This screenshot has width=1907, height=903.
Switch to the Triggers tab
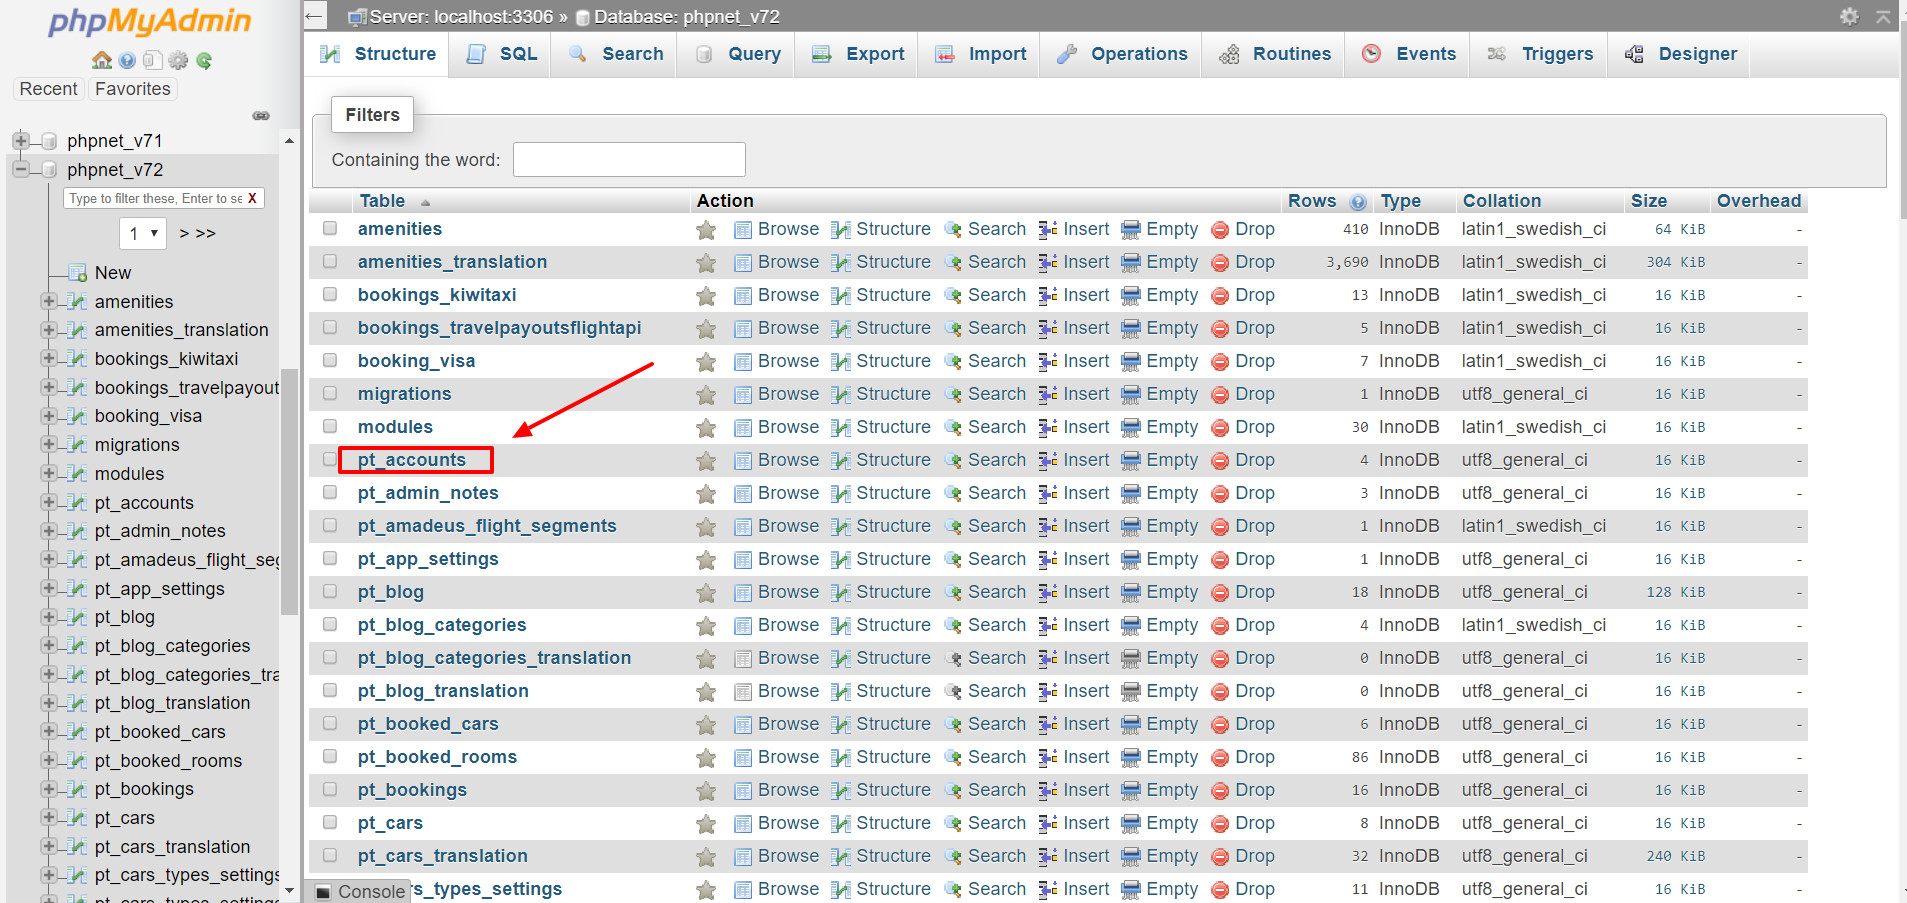click(1540, 54)
